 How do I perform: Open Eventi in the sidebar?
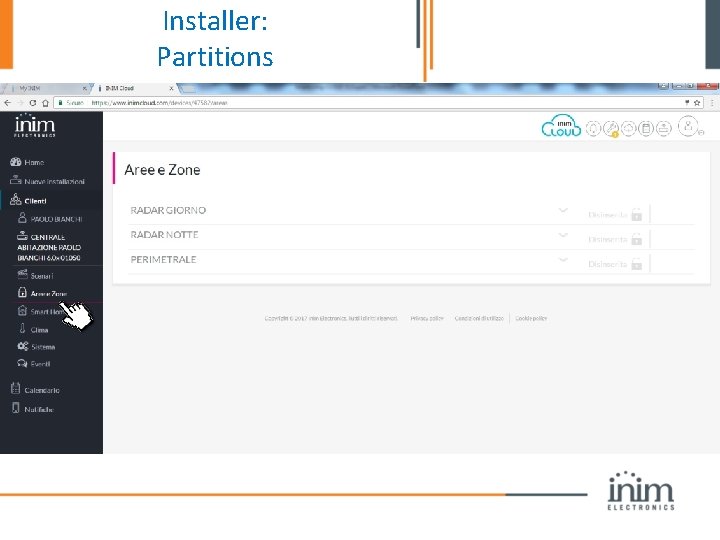click(x=34, y=364)
